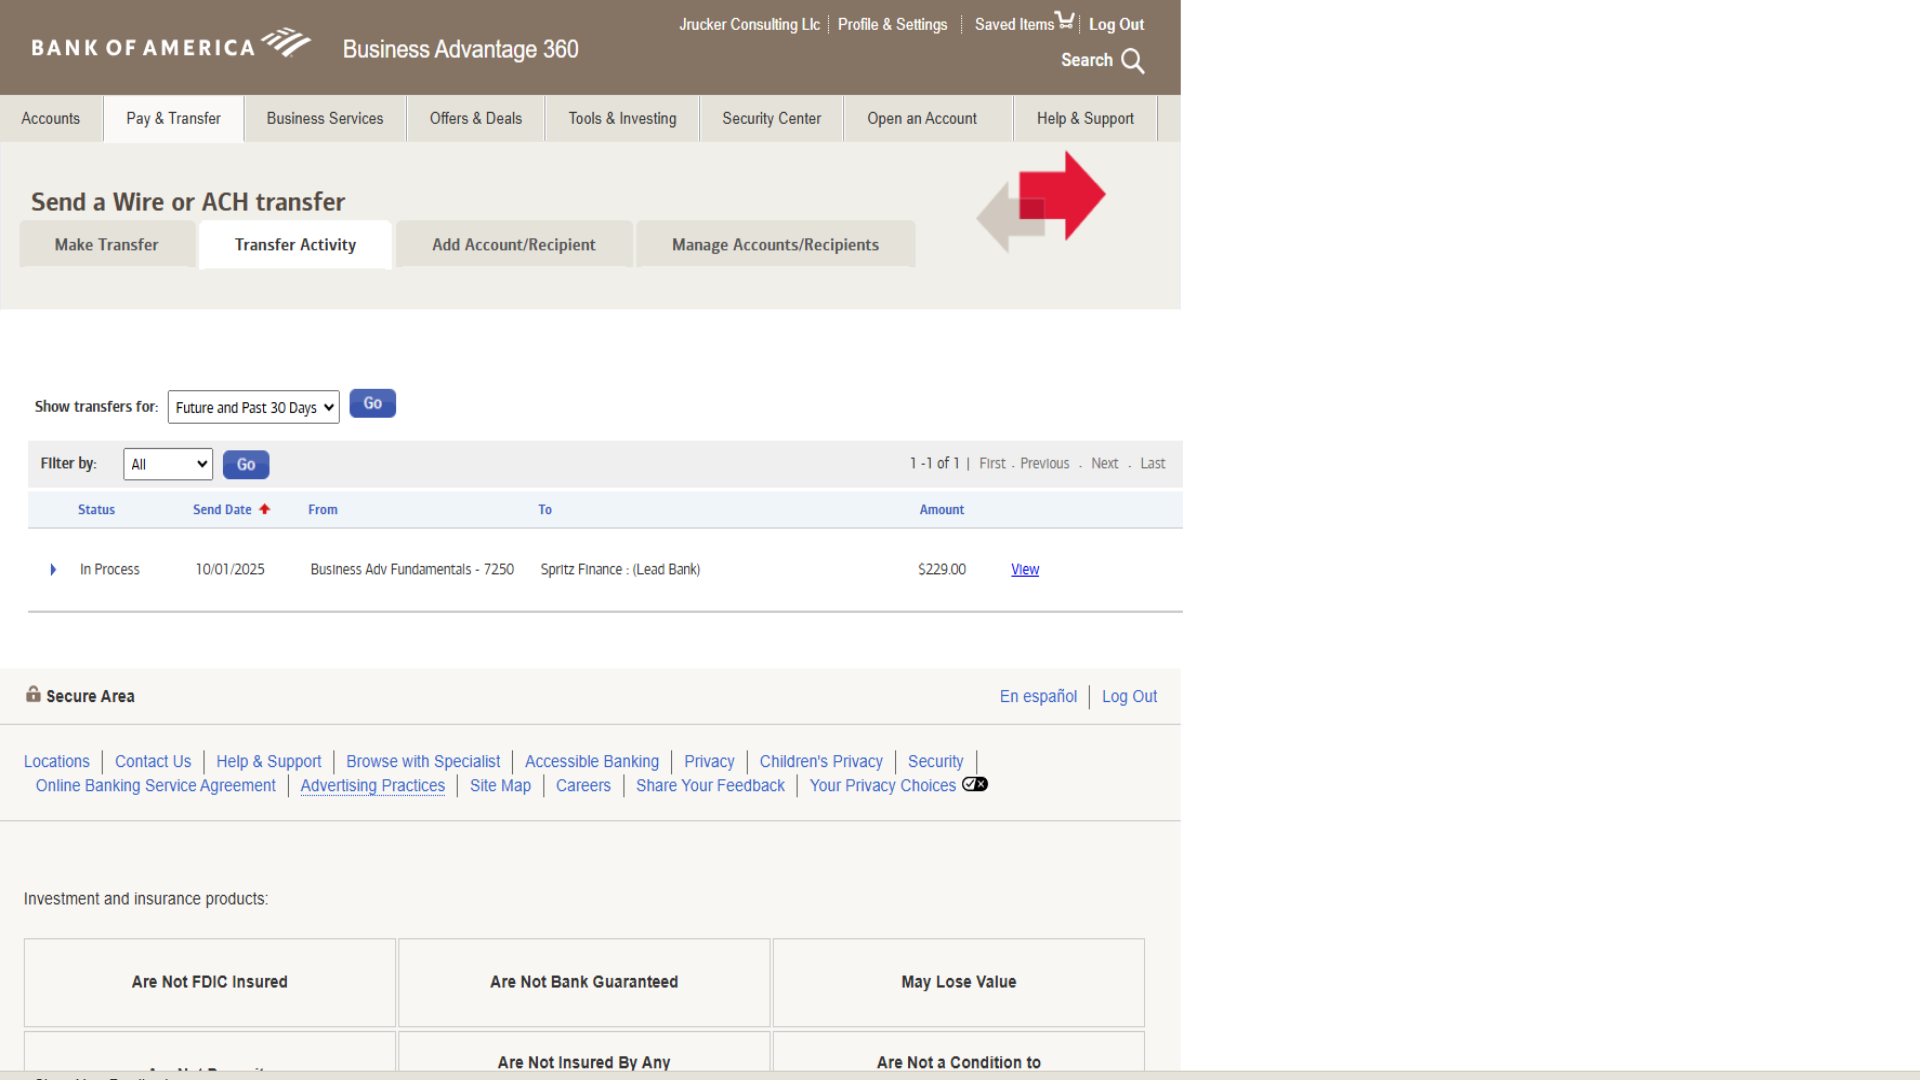Open the Show transfers for dropdown

point(253,407)
